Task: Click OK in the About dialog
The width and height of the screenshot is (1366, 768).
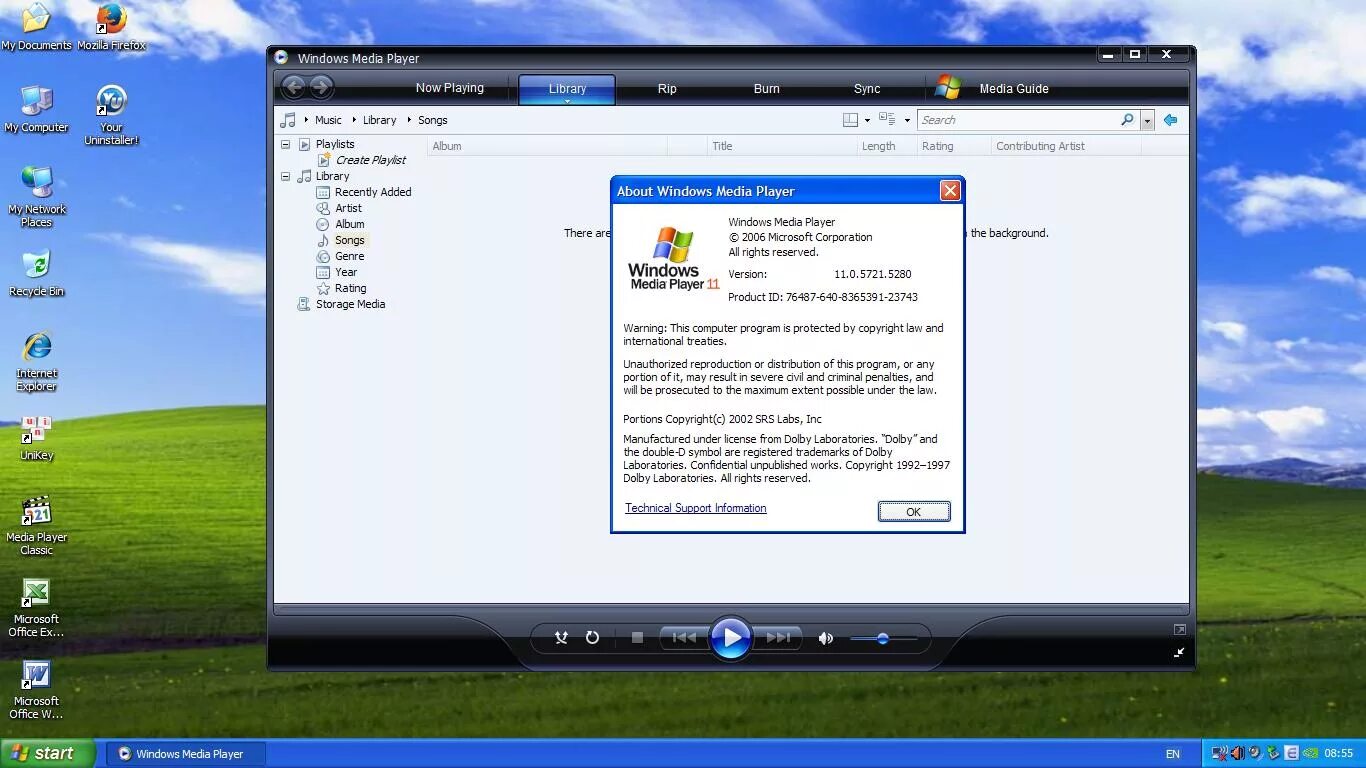Action: (913, 511)
